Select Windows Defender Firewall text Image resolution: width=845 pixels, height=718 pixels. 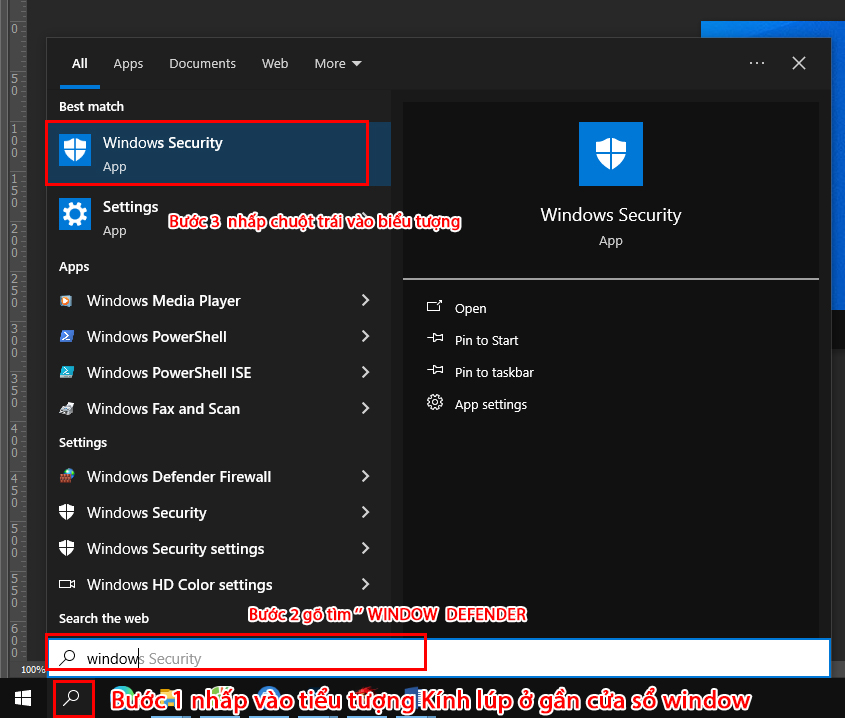coord(179,477)
